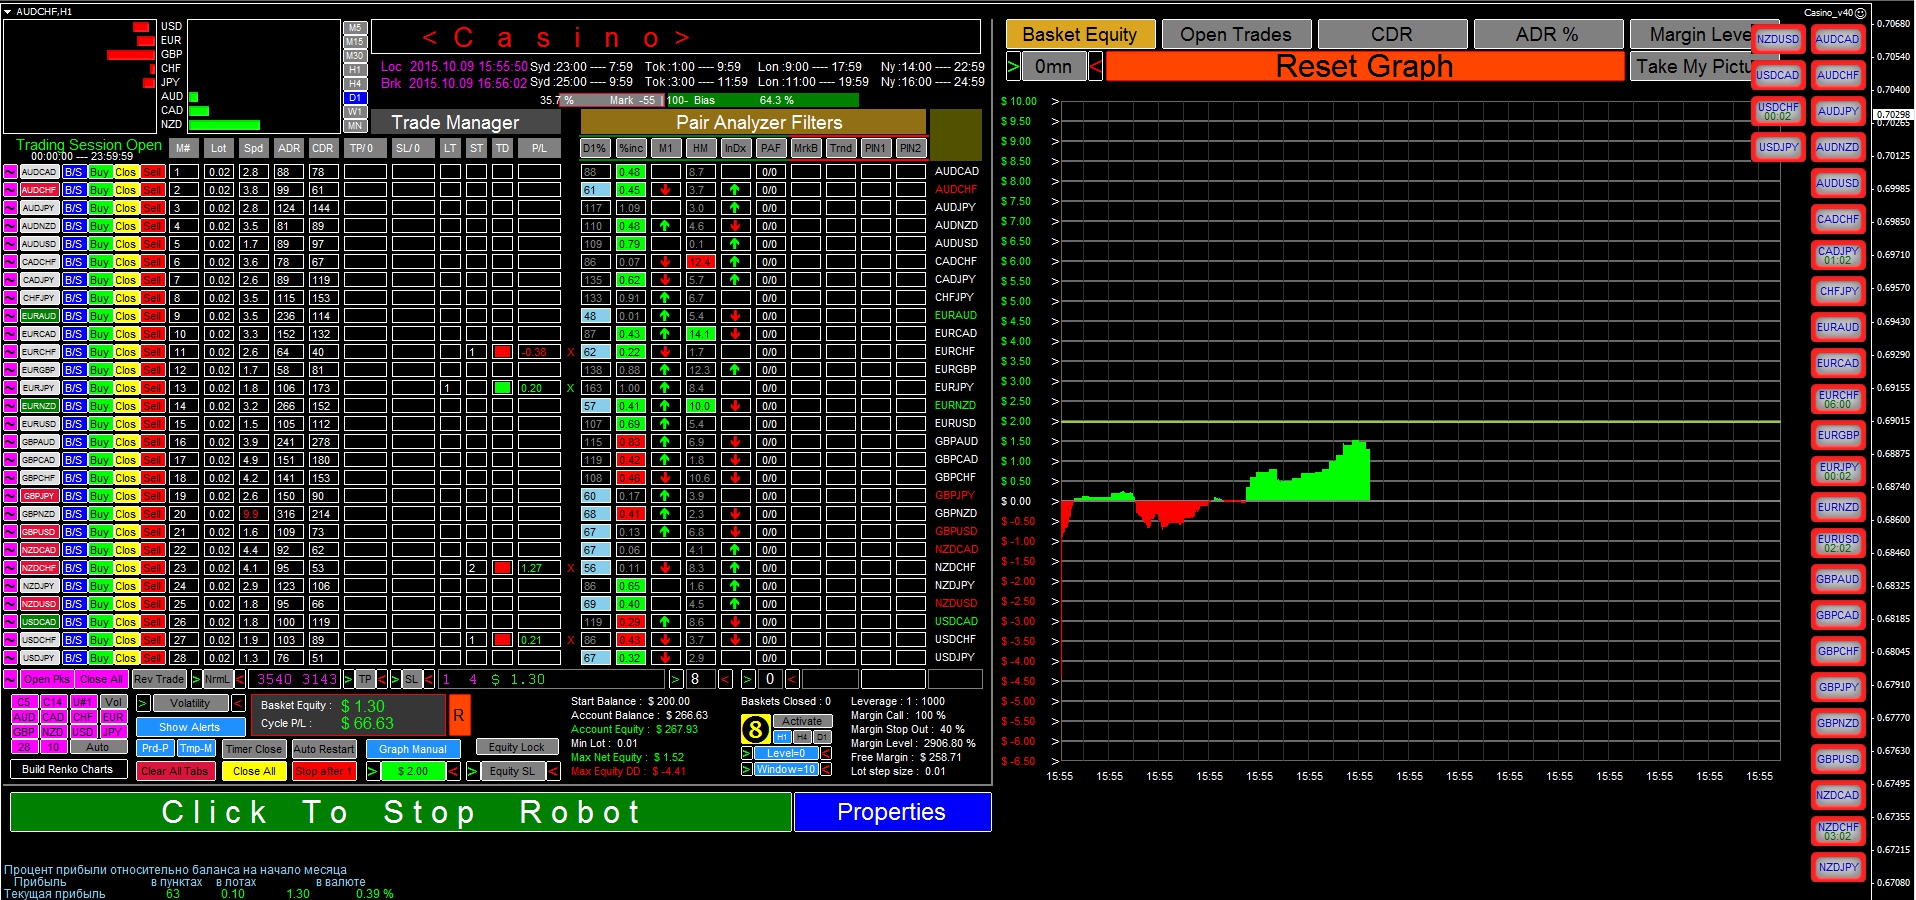Click the red EURCHF trade status indicator

tap(502, 352)
